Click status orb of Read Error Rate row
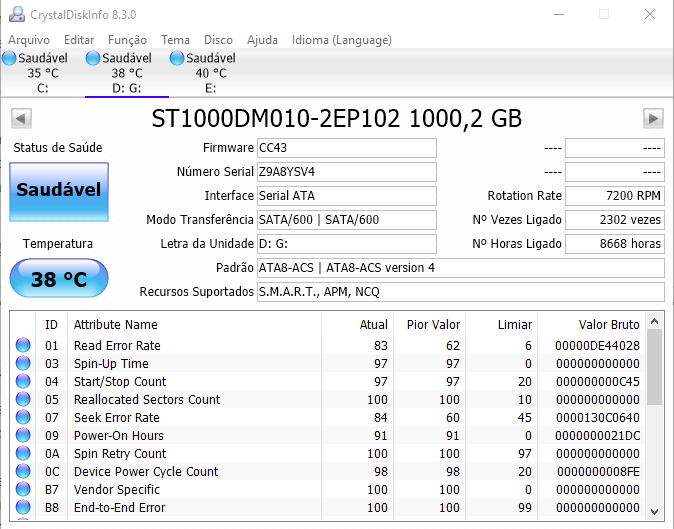The image size is (674, 529). point(23,345)
